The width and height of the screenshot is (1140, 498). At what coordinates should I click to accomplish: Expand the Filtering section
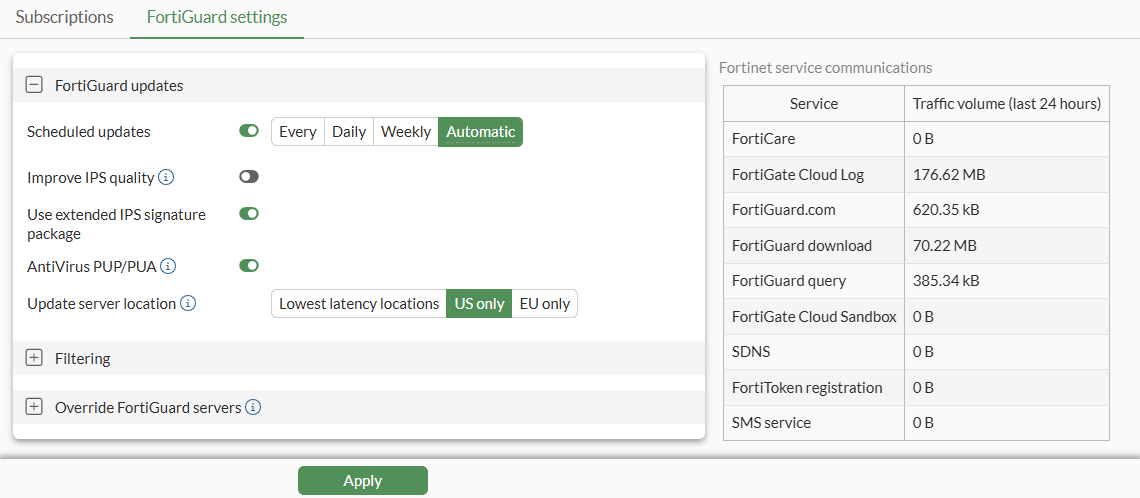pyautogui.click(x=34, y=358)
